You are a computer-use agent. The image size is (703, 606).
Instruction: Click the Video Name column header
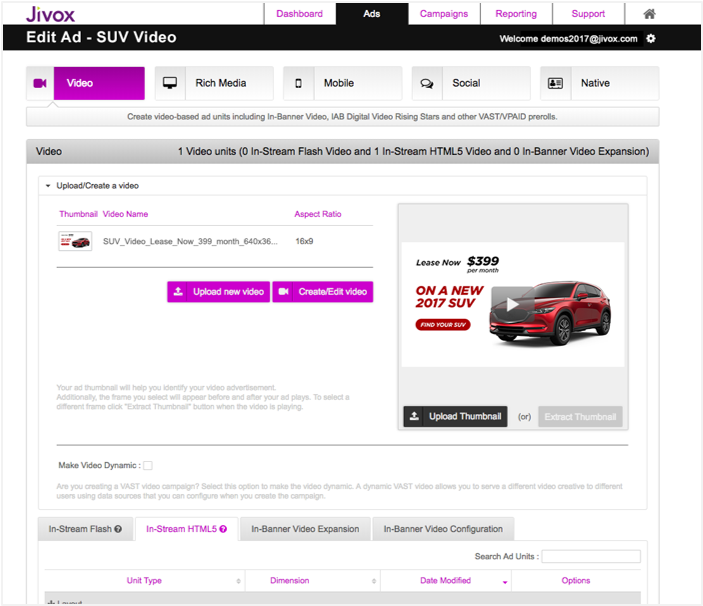[125, 214]
